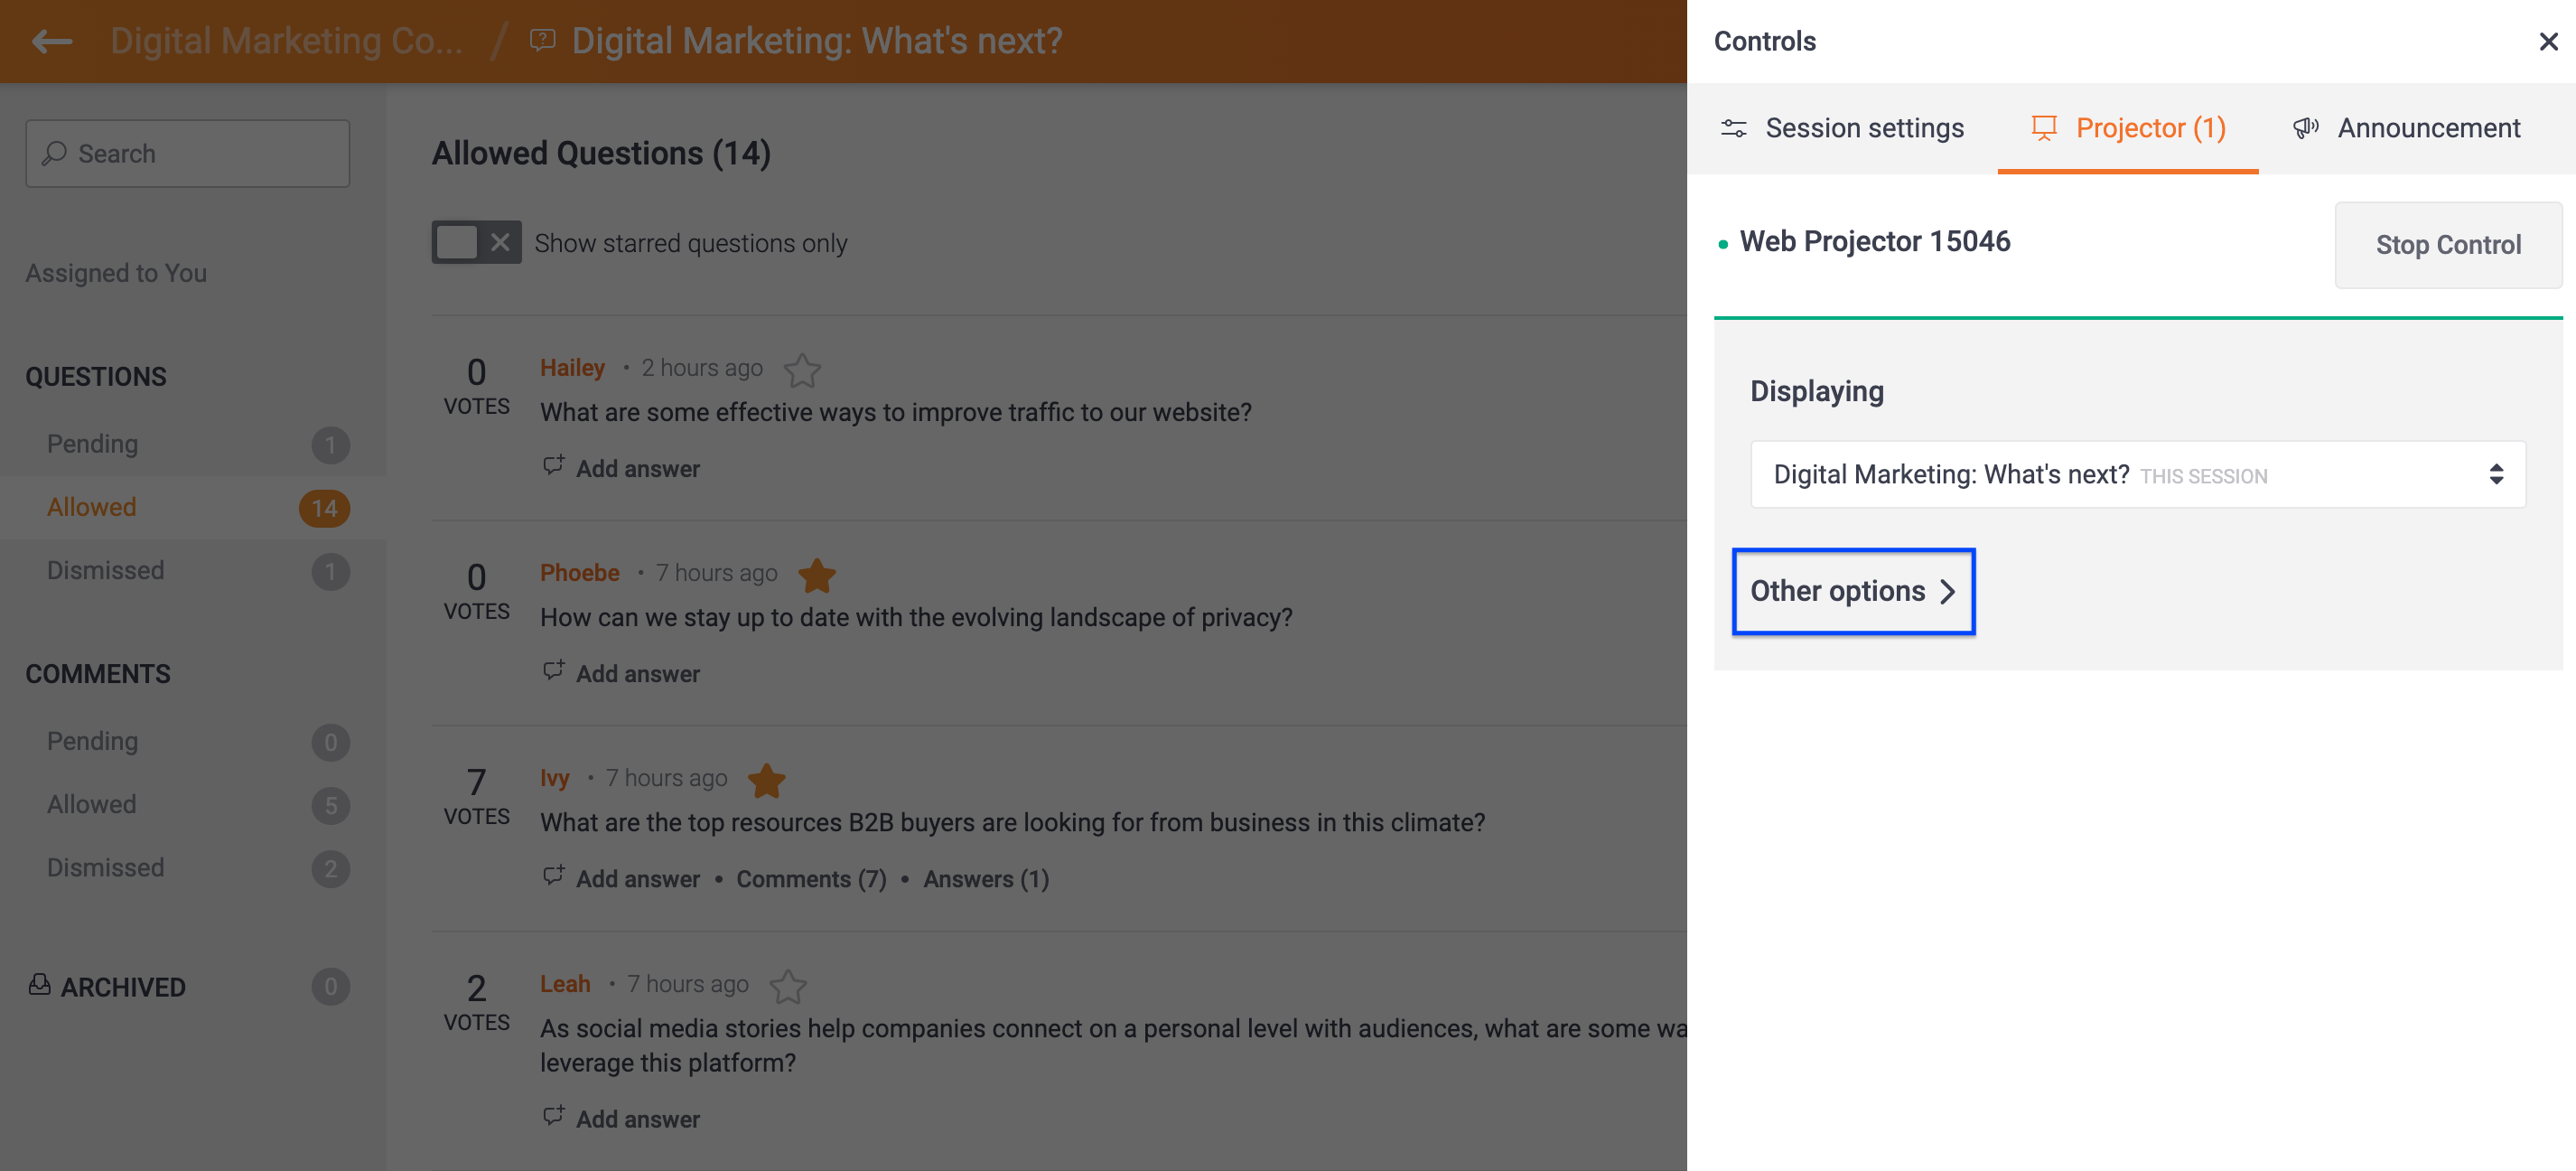Click the search magnifier icon
The image size is (2576, 1171).
point(54,153)
